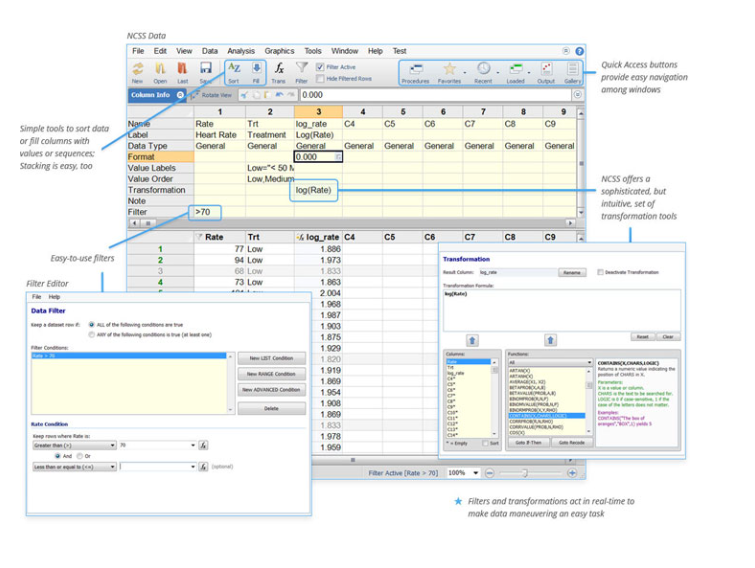Click the Filter funnel icon
Viewport: 755px width, 568px height.
pyautogui.click(x=301, y=71)
